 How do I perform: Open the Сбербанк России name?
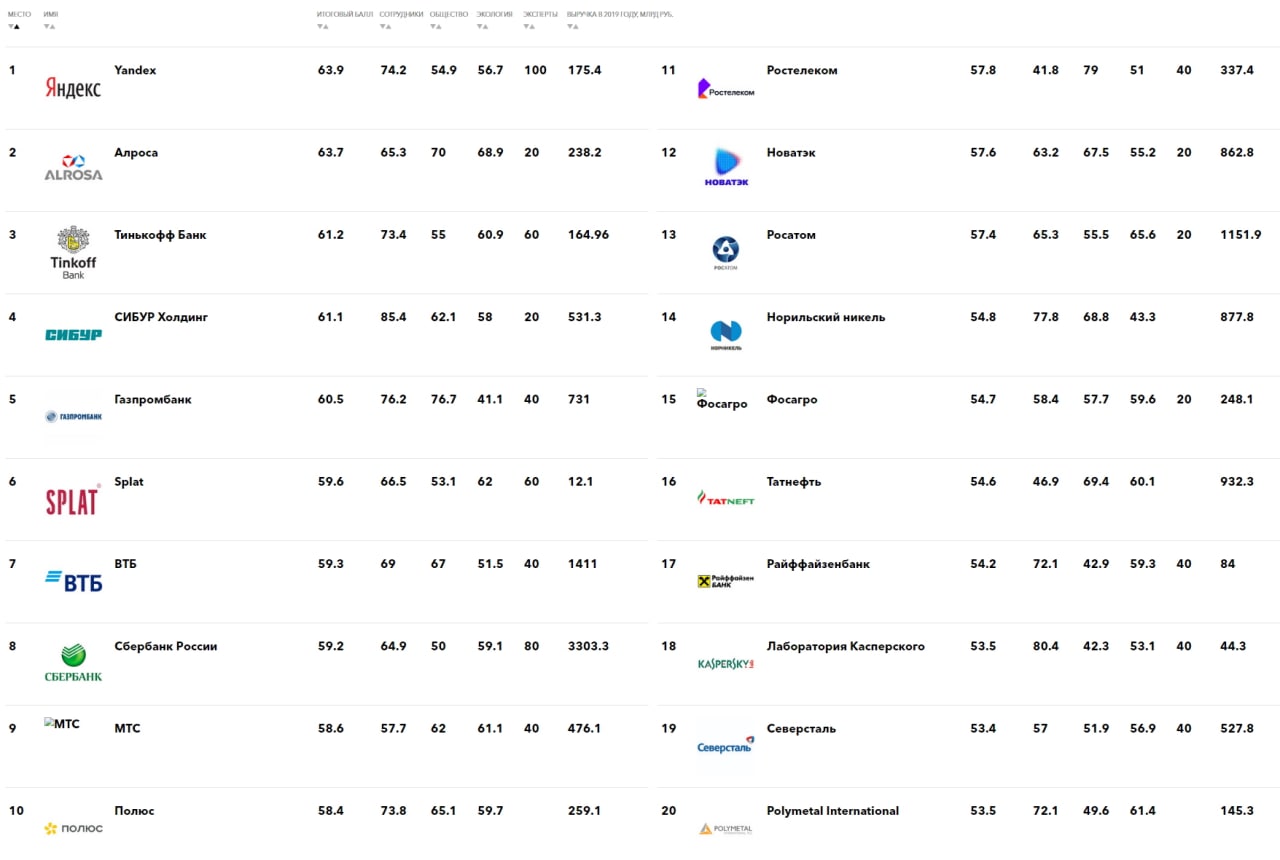pyautogui.click(x=166, y=646)
